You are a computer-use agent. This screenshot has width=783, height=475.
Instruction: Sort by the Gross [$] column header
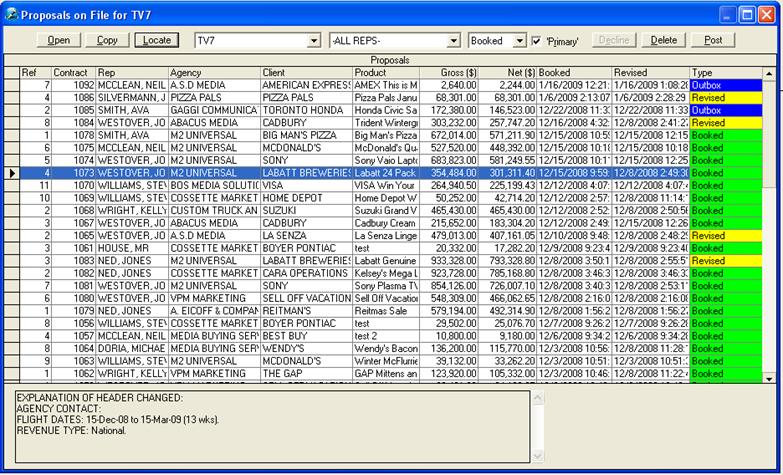(x=449, y=73)
